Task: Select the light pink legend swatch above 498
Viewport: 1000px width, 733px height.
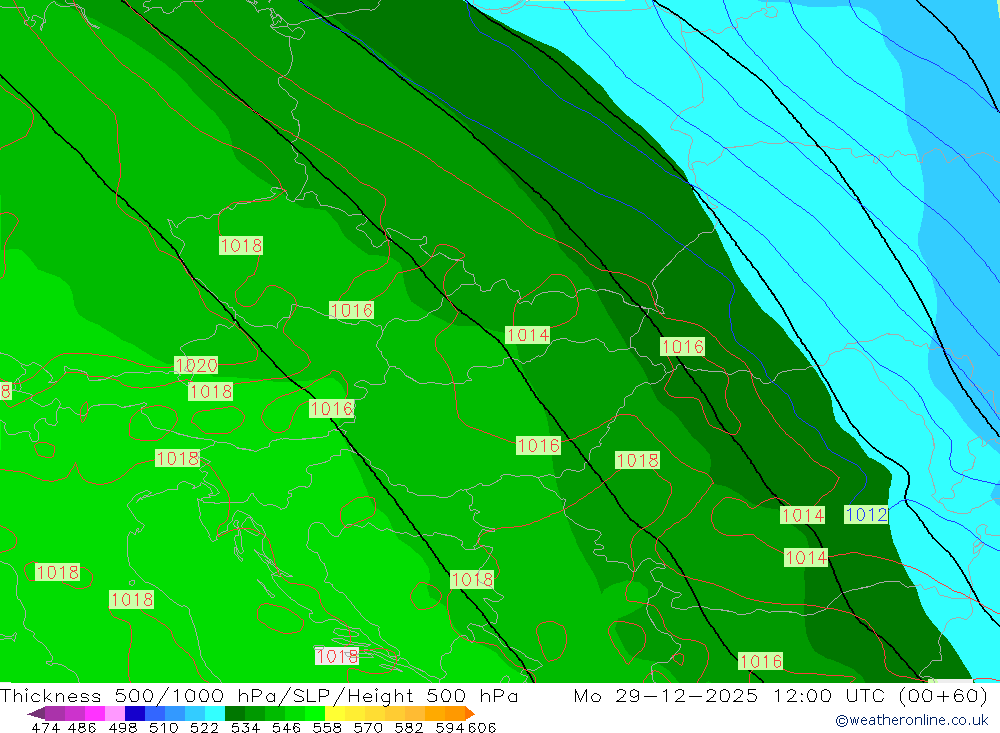Action: [115, 713]
